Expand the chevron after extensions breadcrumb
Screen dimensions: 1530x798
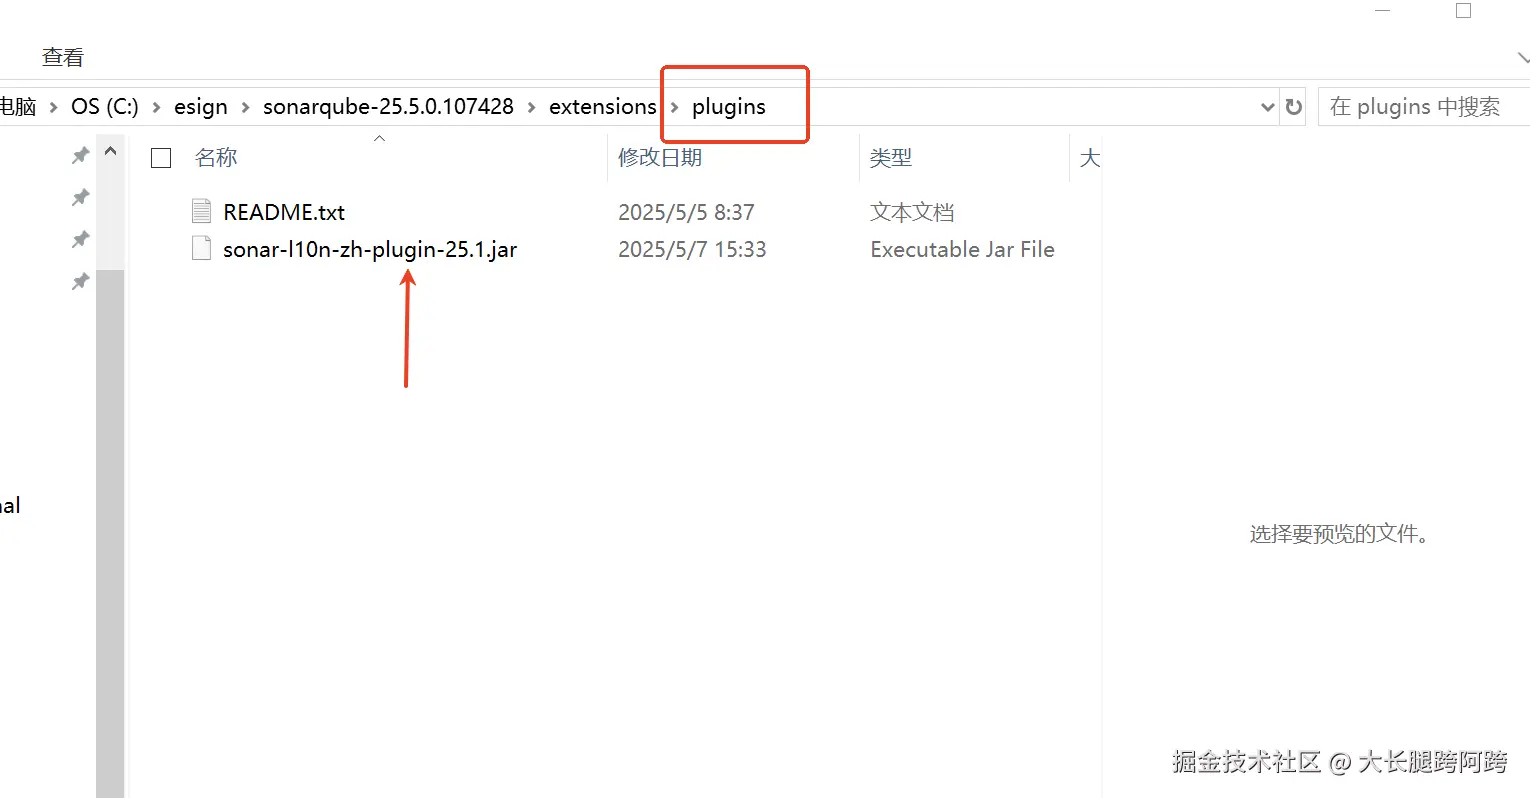pyautogui.click(x=675, y=107)
